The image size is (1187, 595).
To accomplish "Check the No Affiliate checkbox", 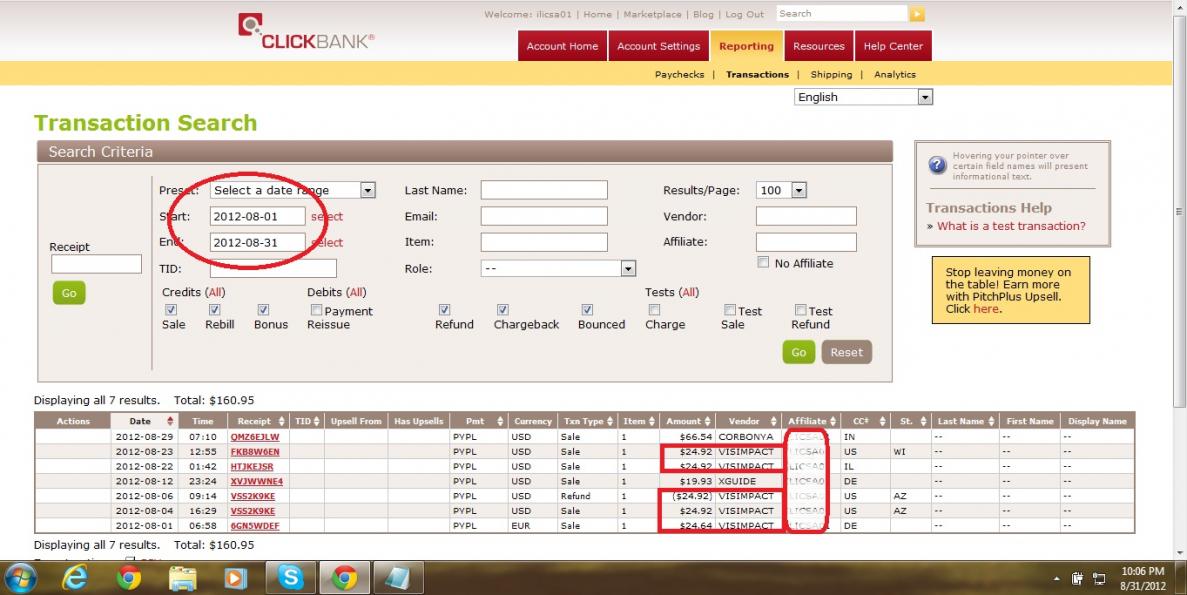I will tap(763, 262).
